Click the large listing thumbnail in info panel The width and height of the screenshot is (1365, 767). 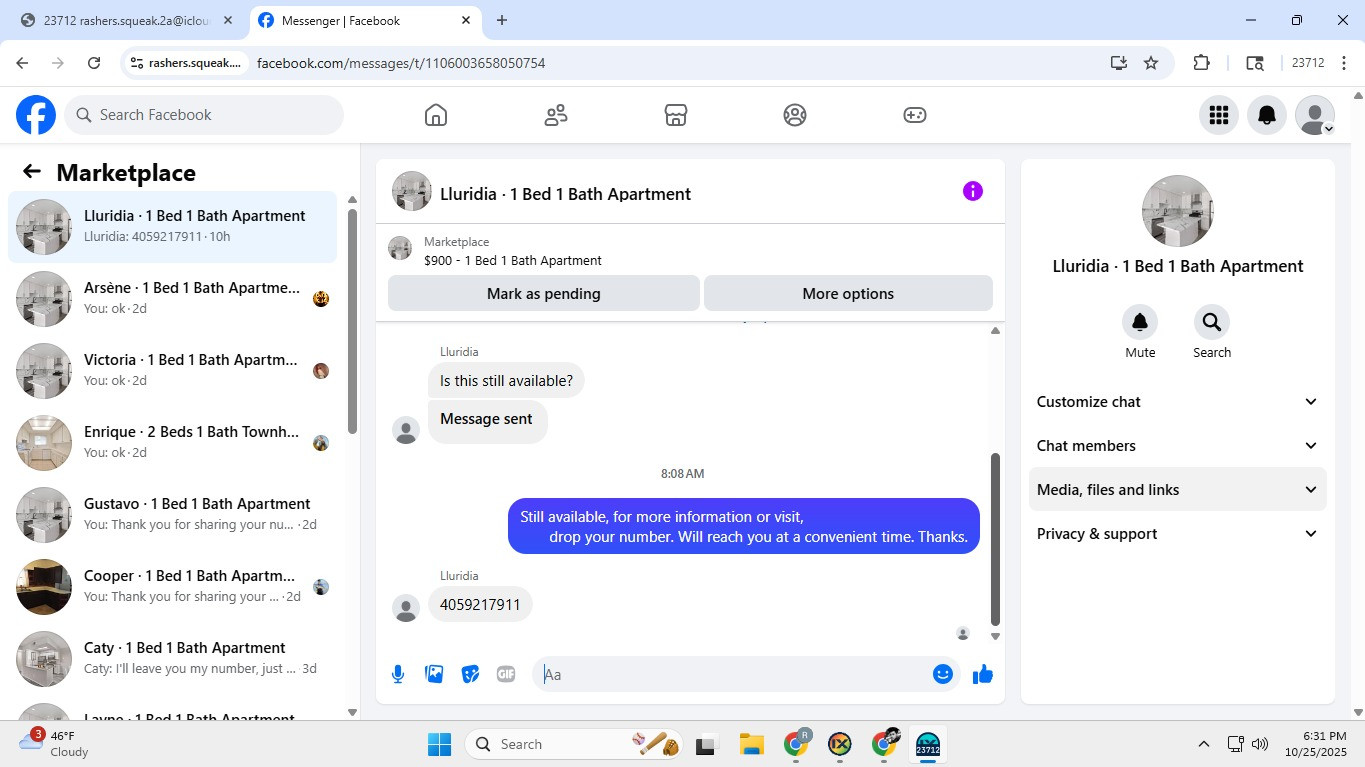pos(1178,211)
